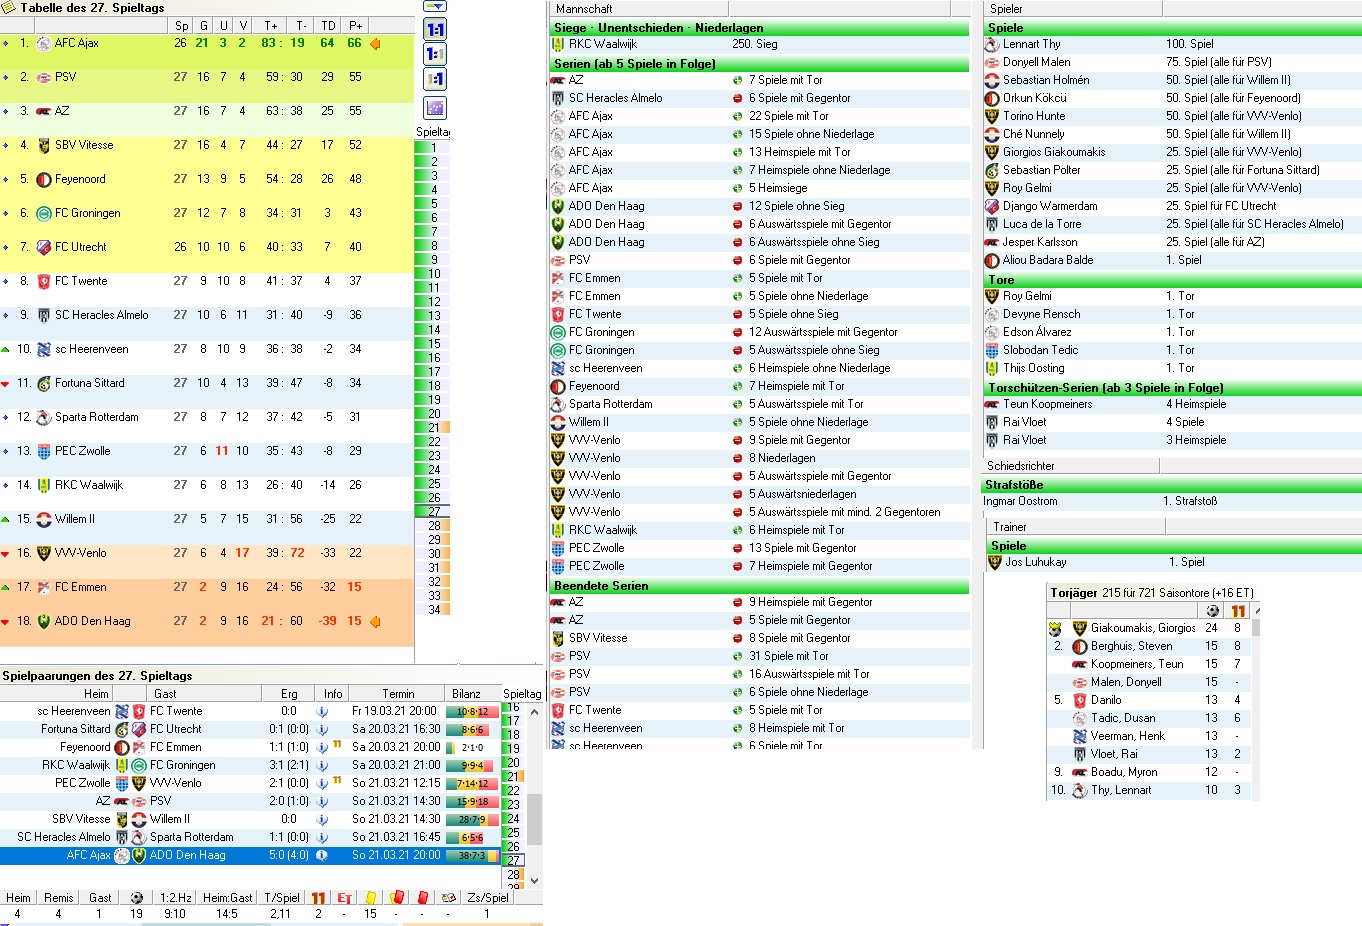Toggle the 1:1 button with only the first digit blue
The image size is (1362, 926).
[435, 54]
